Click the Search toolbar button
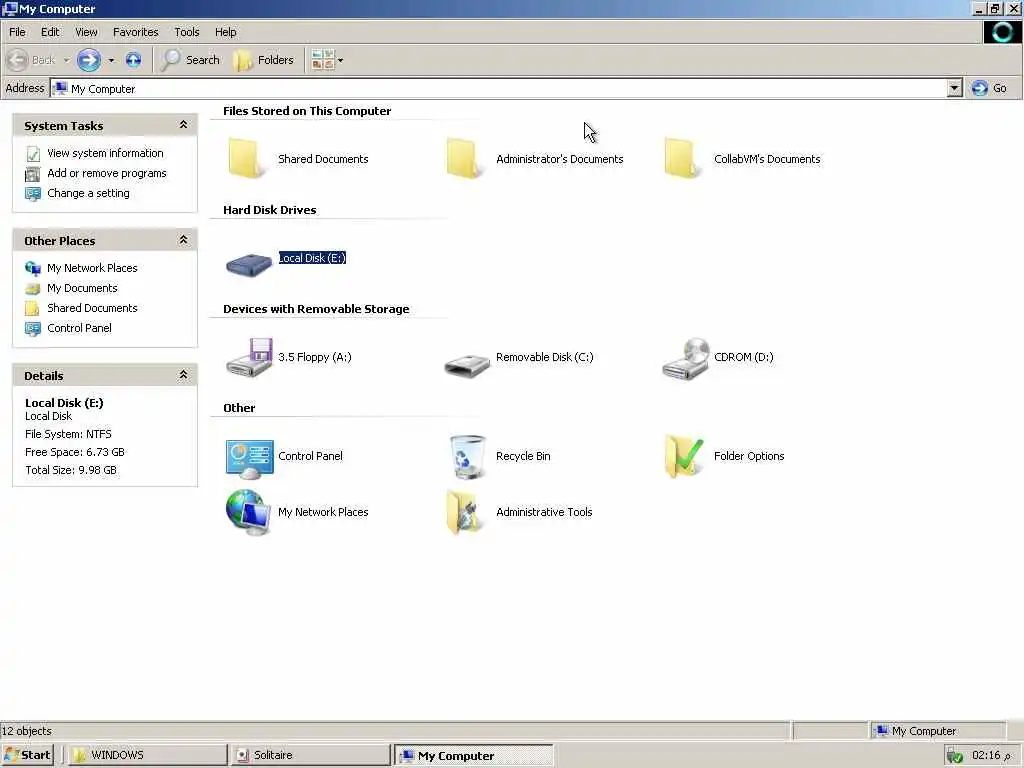 (190, 60)
